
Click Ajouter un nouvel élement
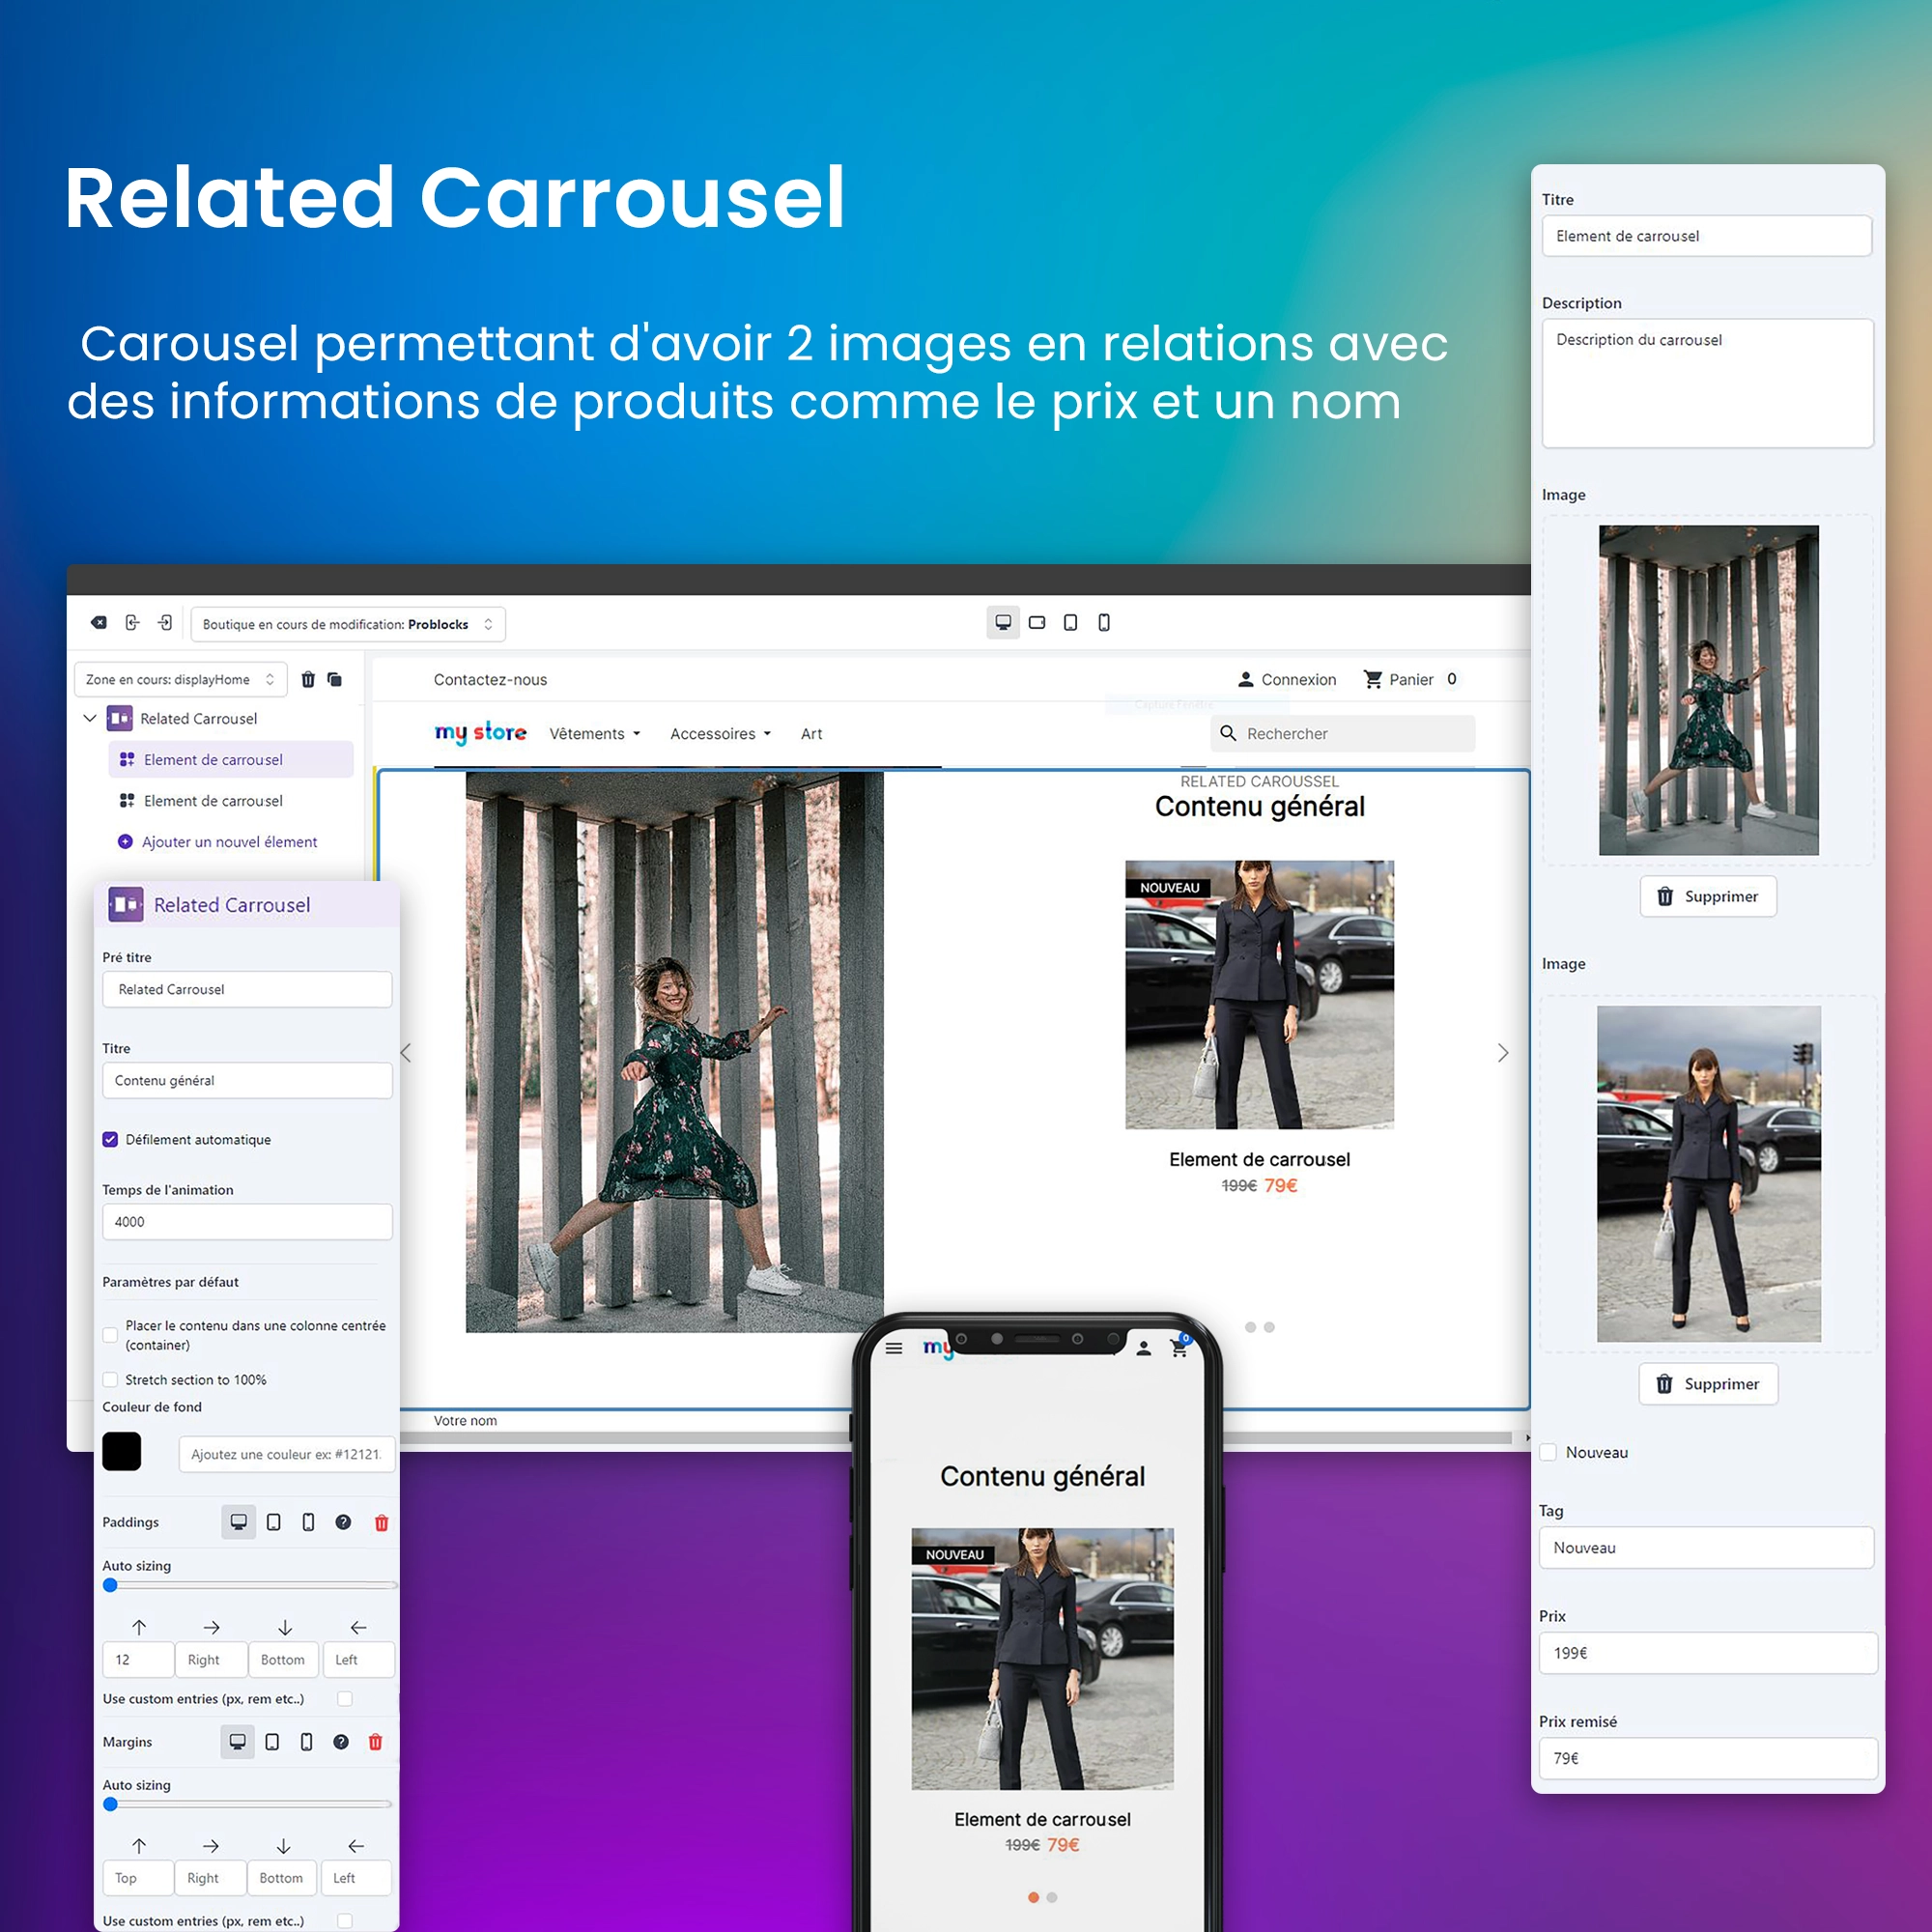tap(228, 842)
